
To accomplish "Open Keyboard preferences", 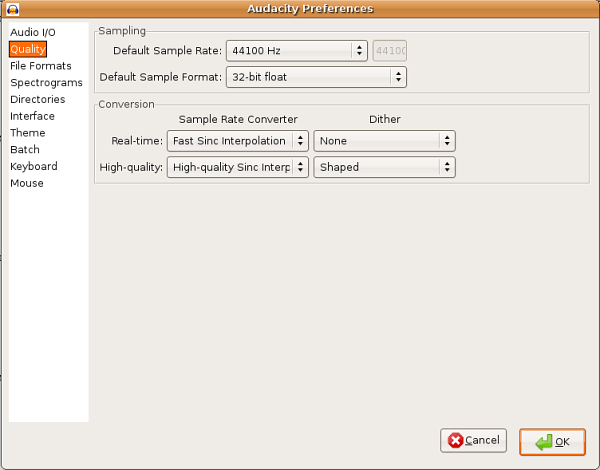I will 34,166.
